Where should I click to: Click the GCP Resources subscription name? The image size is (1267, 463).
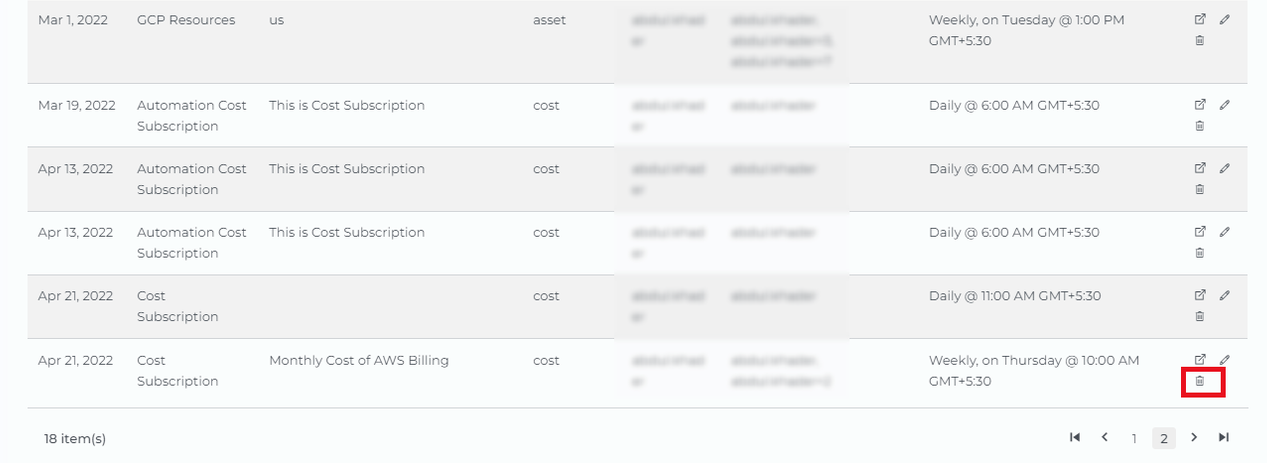pos(186,20)
